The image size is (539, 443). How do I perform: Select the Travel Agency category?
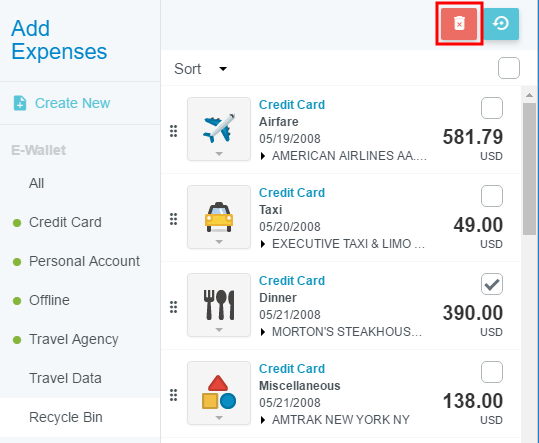pos(74,339)
